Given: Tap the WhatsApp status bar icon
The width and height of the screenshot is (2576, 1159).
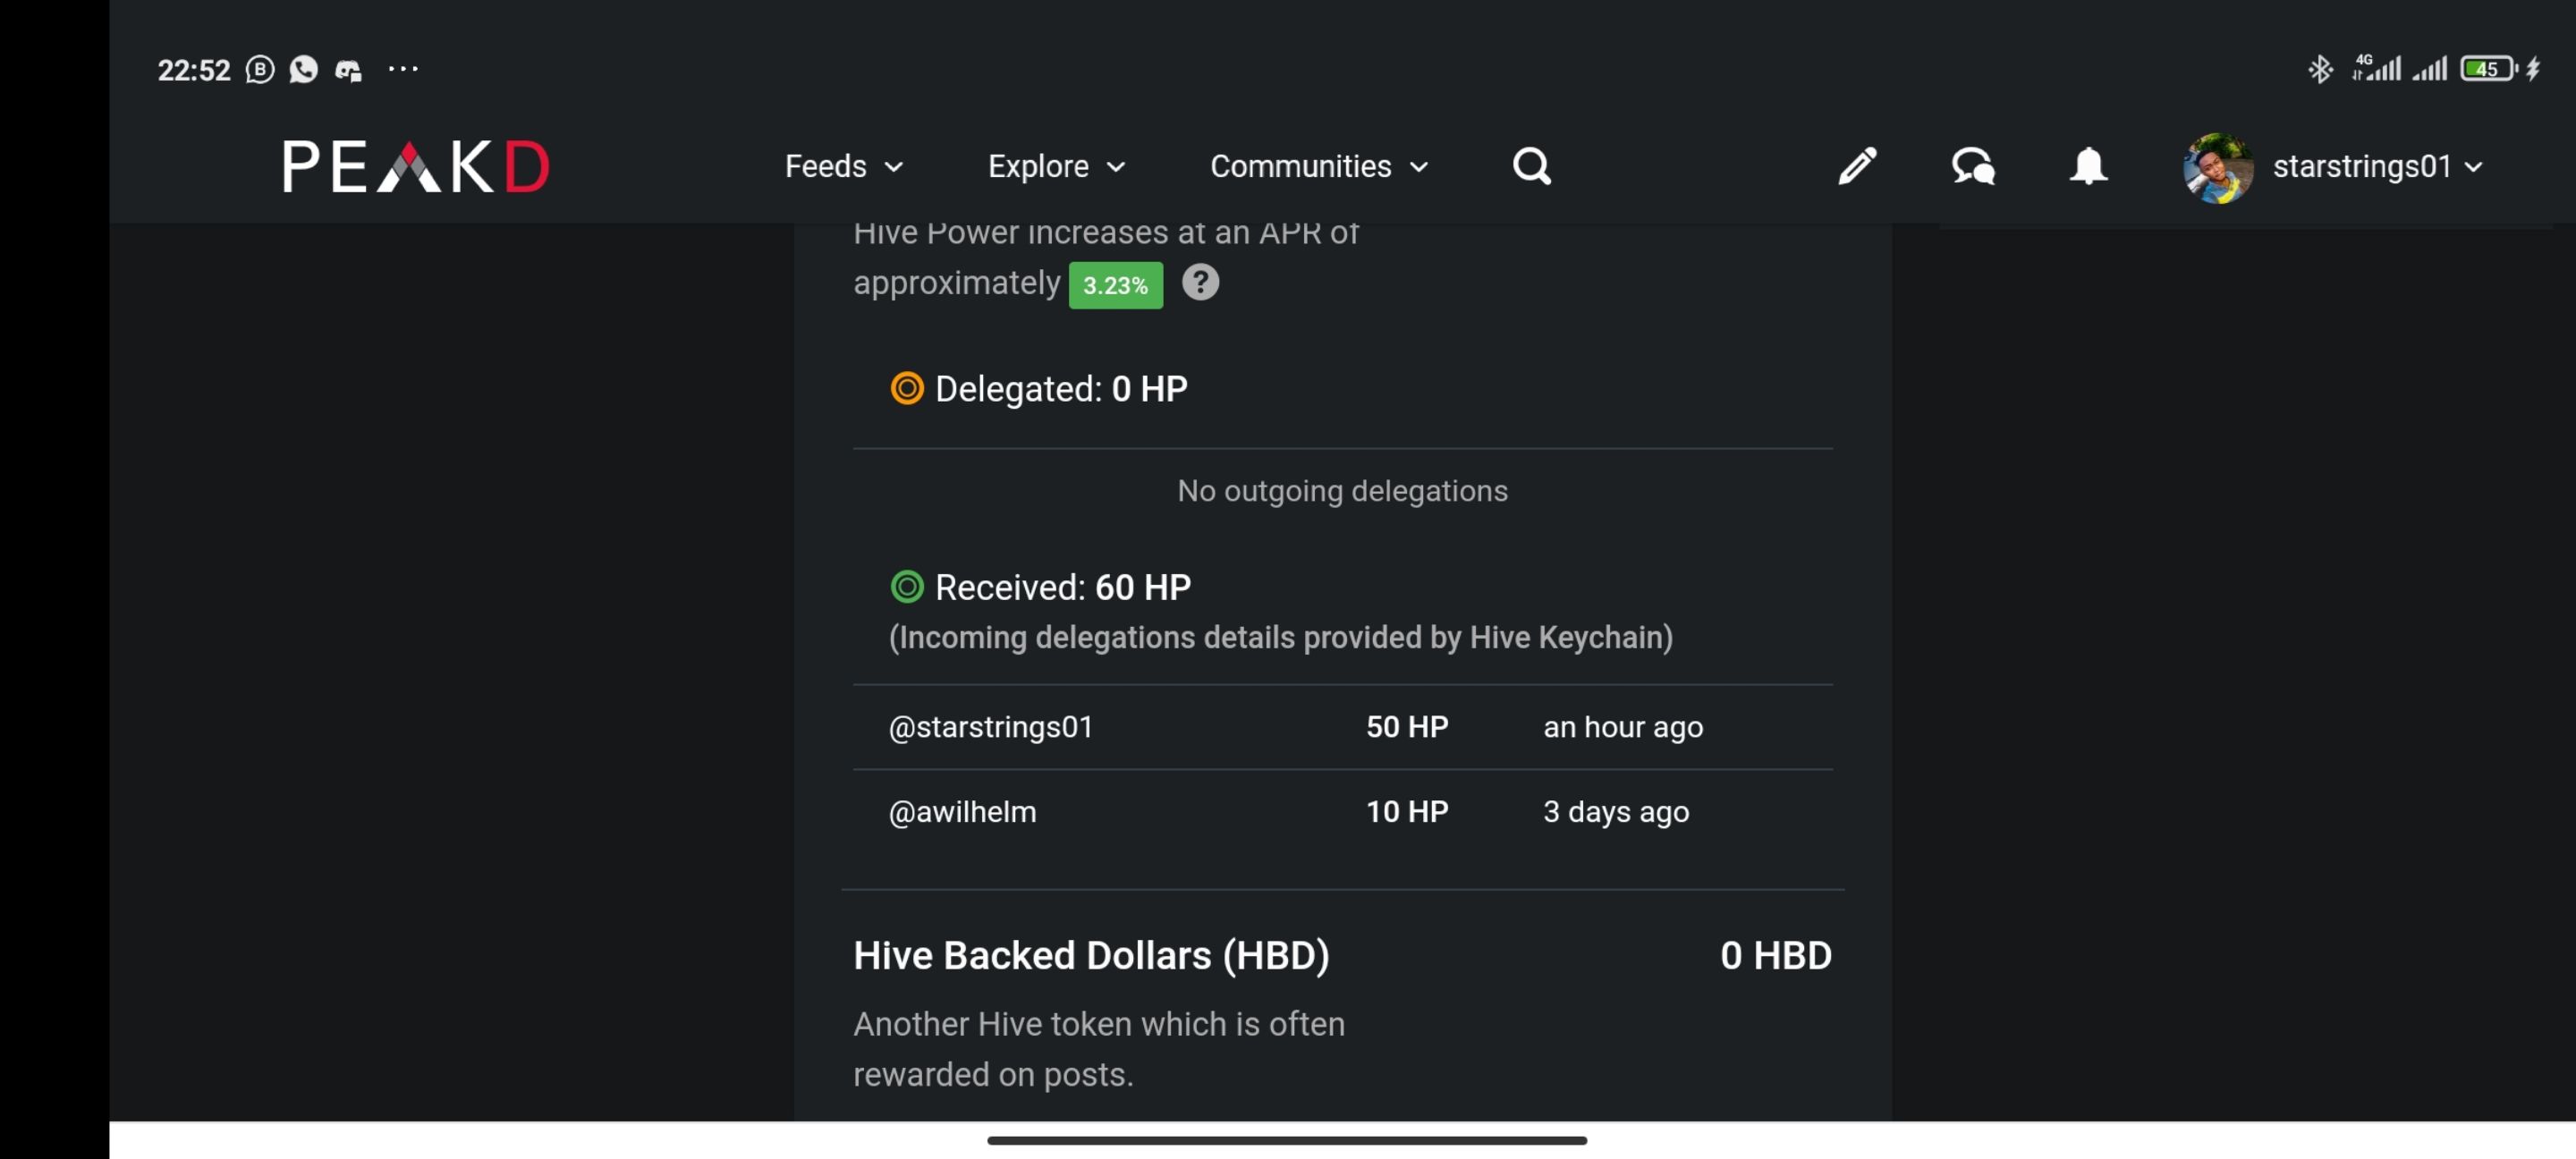Looking at the screenshot, I should [x=304, y=69].
